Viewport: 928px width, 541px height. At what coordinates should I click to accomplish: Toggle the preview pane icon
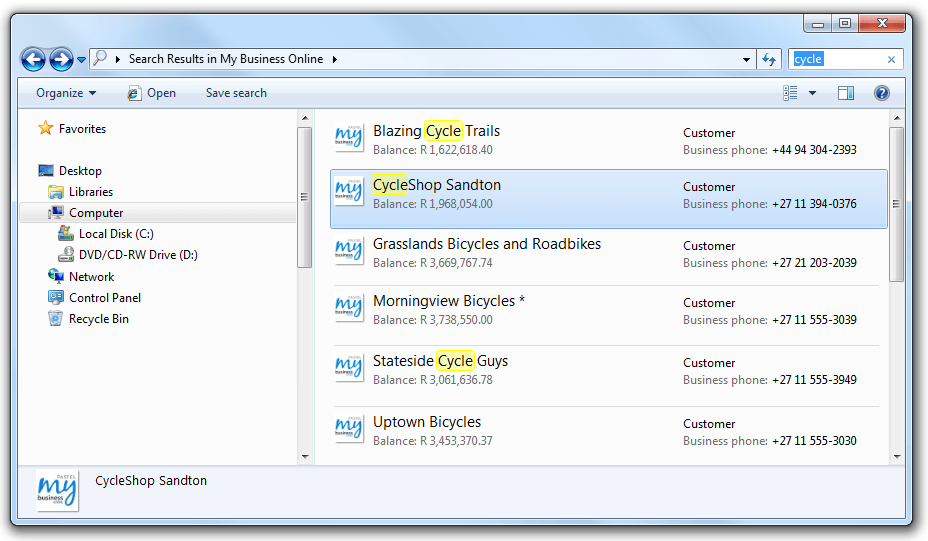point(845,93)
